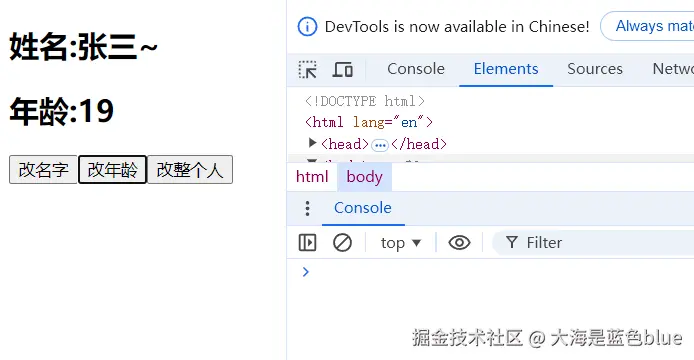694x360 pixels.
Task: Select the DOCTYPE html line
Action: pos(365,101)
